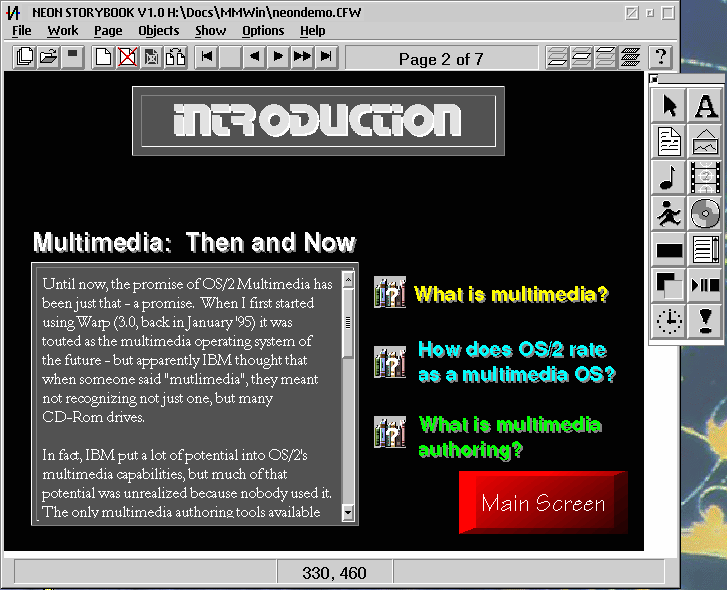Click the stacked copies toolbar icon
The image size is (727, 590).
pyautogui.click(x=25, y=57)
